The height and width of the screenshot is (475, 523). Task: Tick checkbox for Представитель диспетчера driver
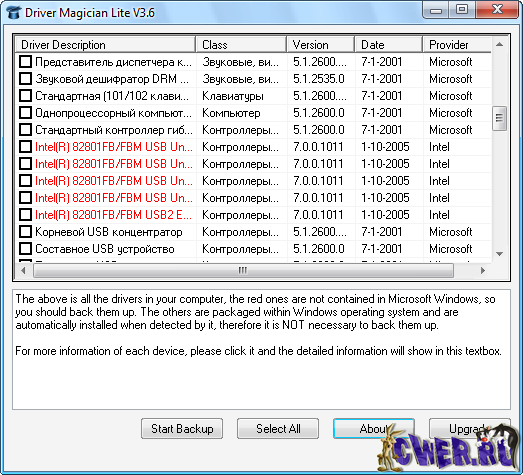coord(25,62)
